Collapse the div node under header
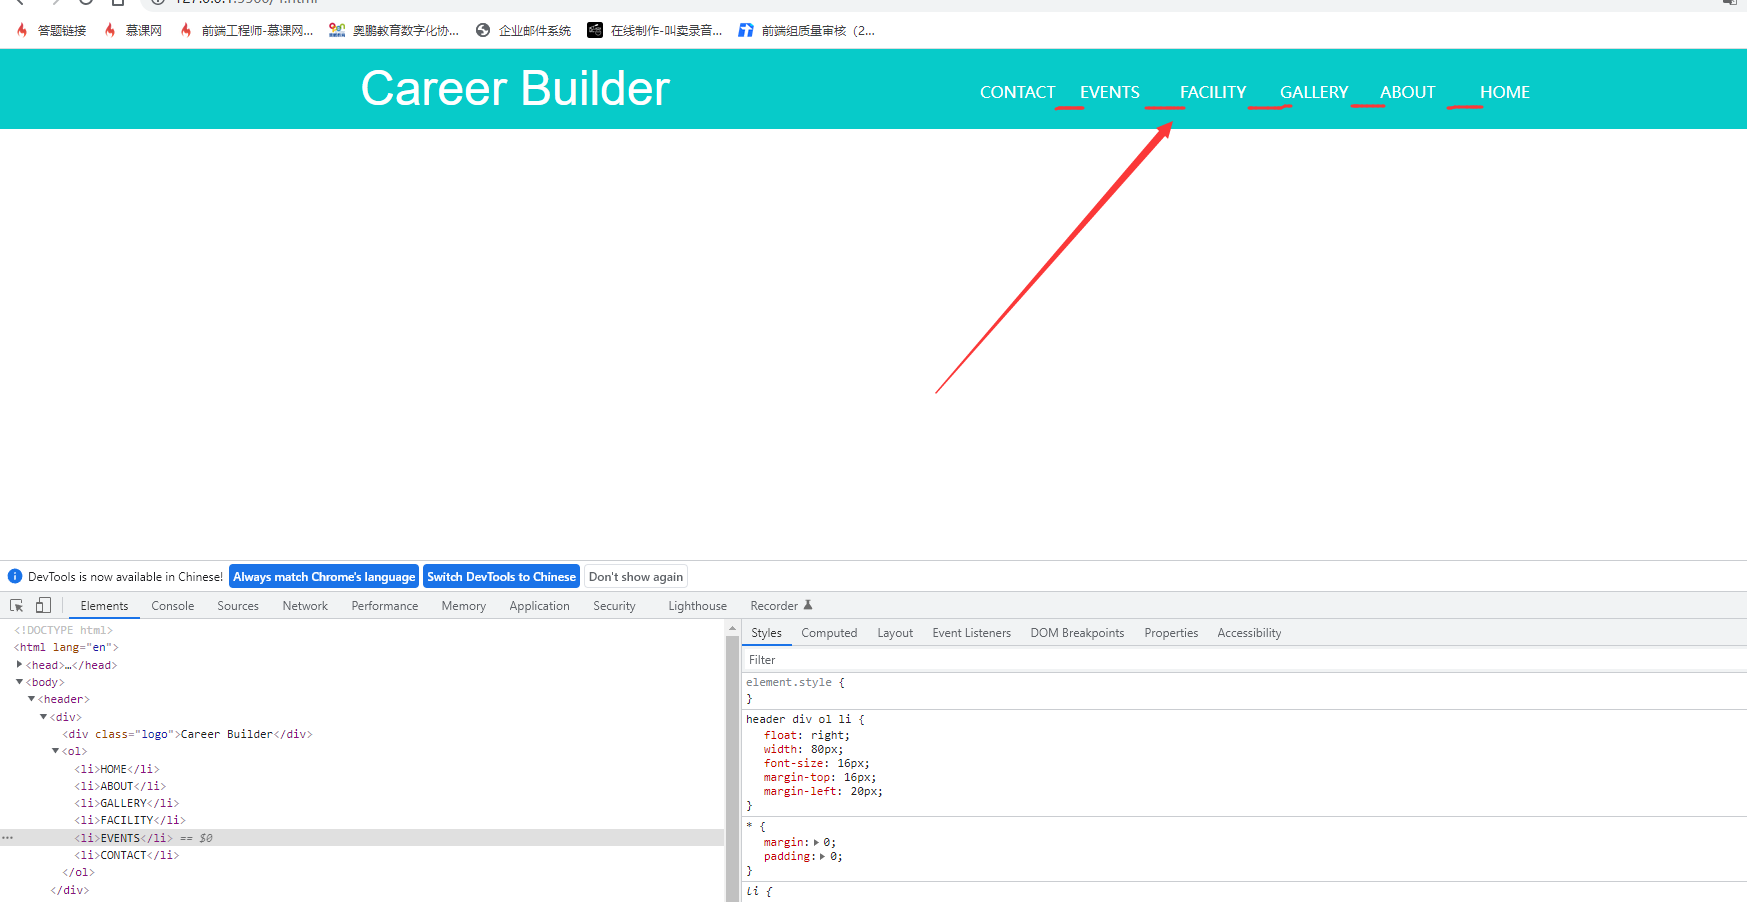1747x902 pixels. [43, 717]
